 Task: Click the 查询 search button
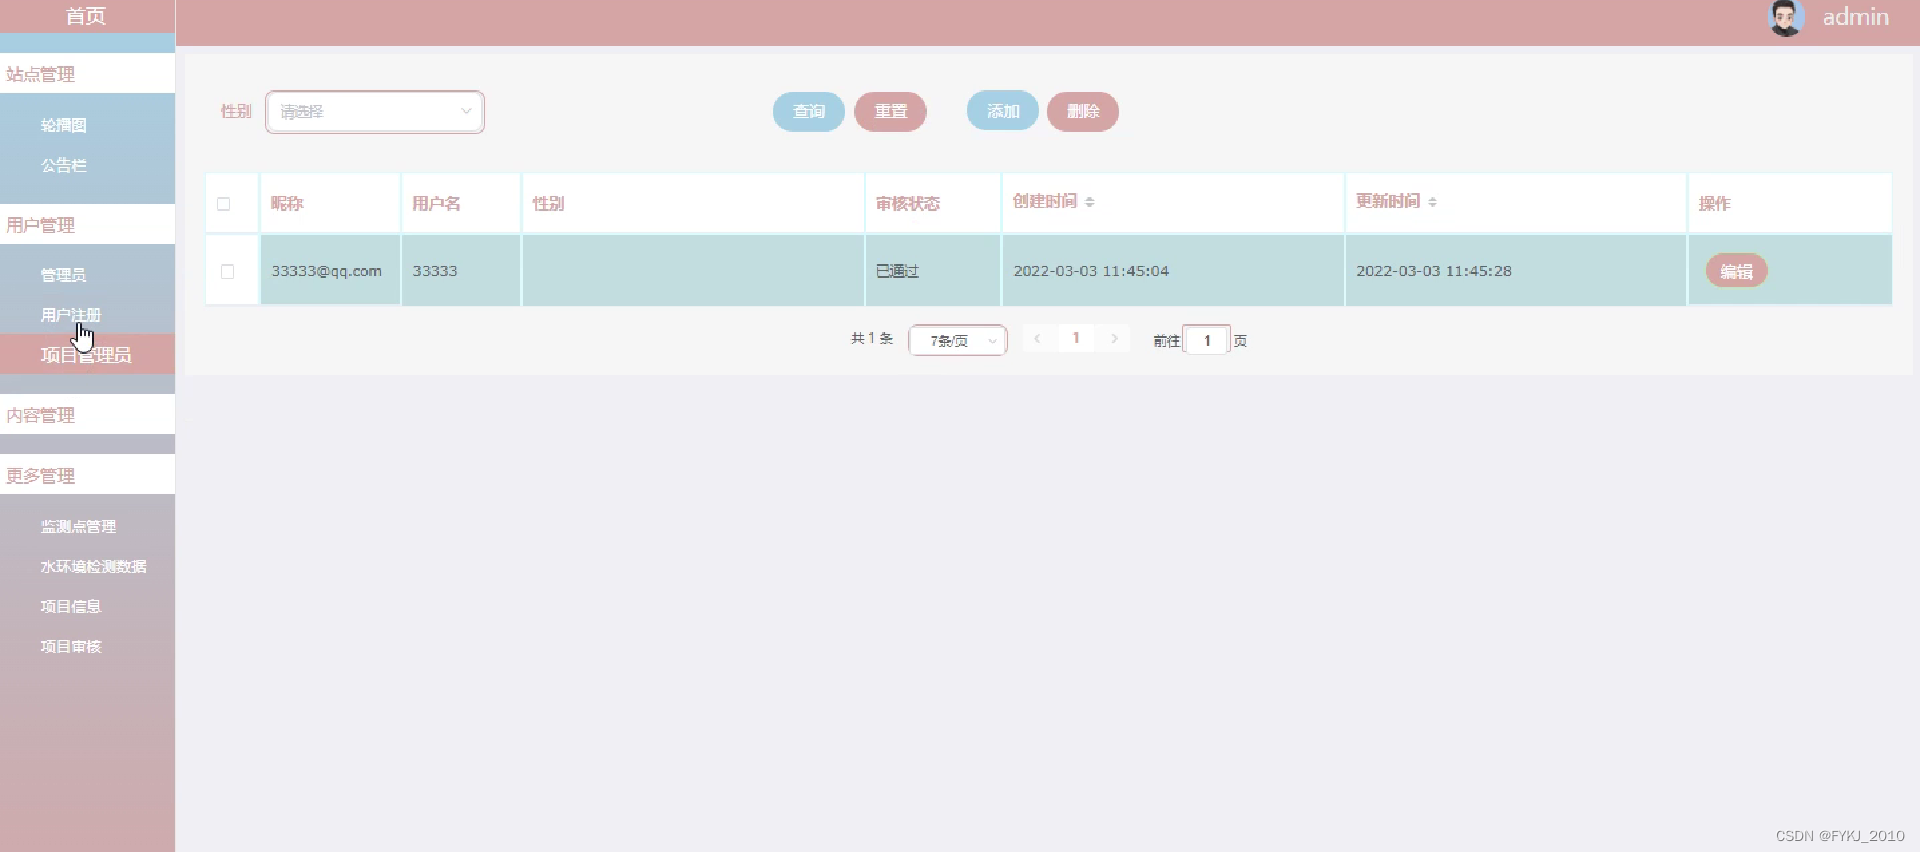pyautogui.click(x=809, y=111)
